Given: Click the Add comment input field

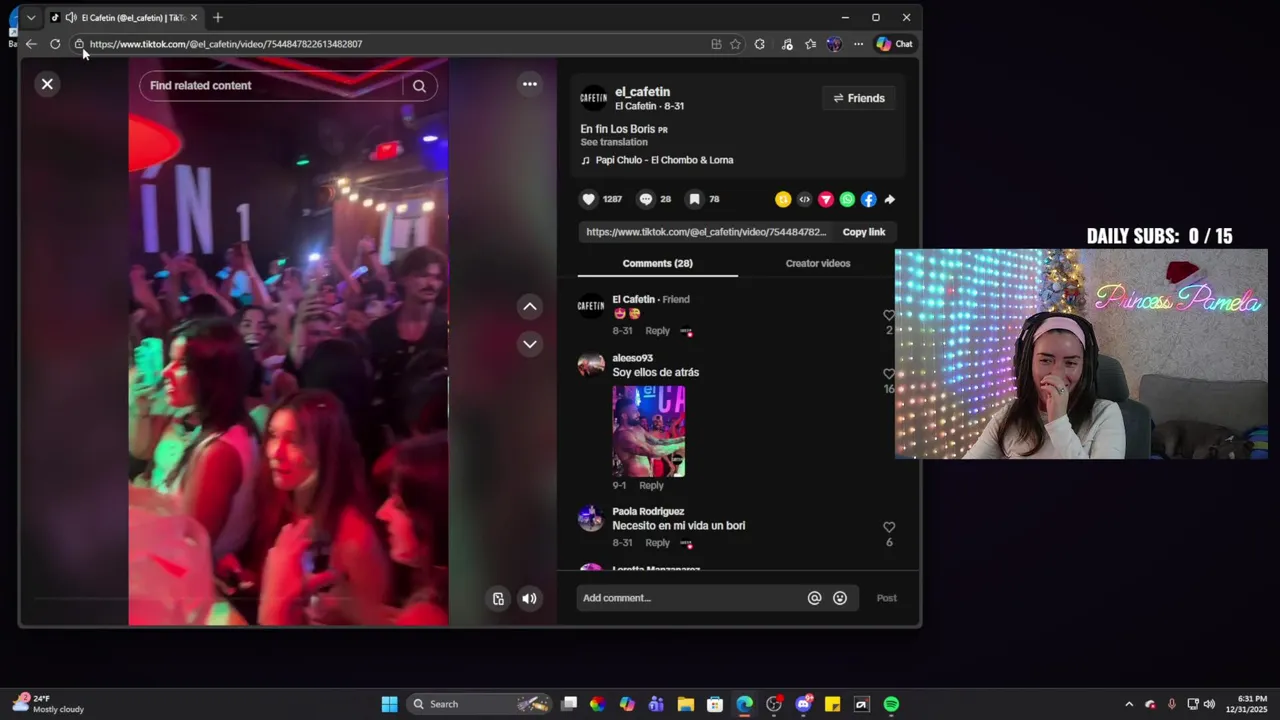Looking at the screenshot, I should tap(692, 598).
